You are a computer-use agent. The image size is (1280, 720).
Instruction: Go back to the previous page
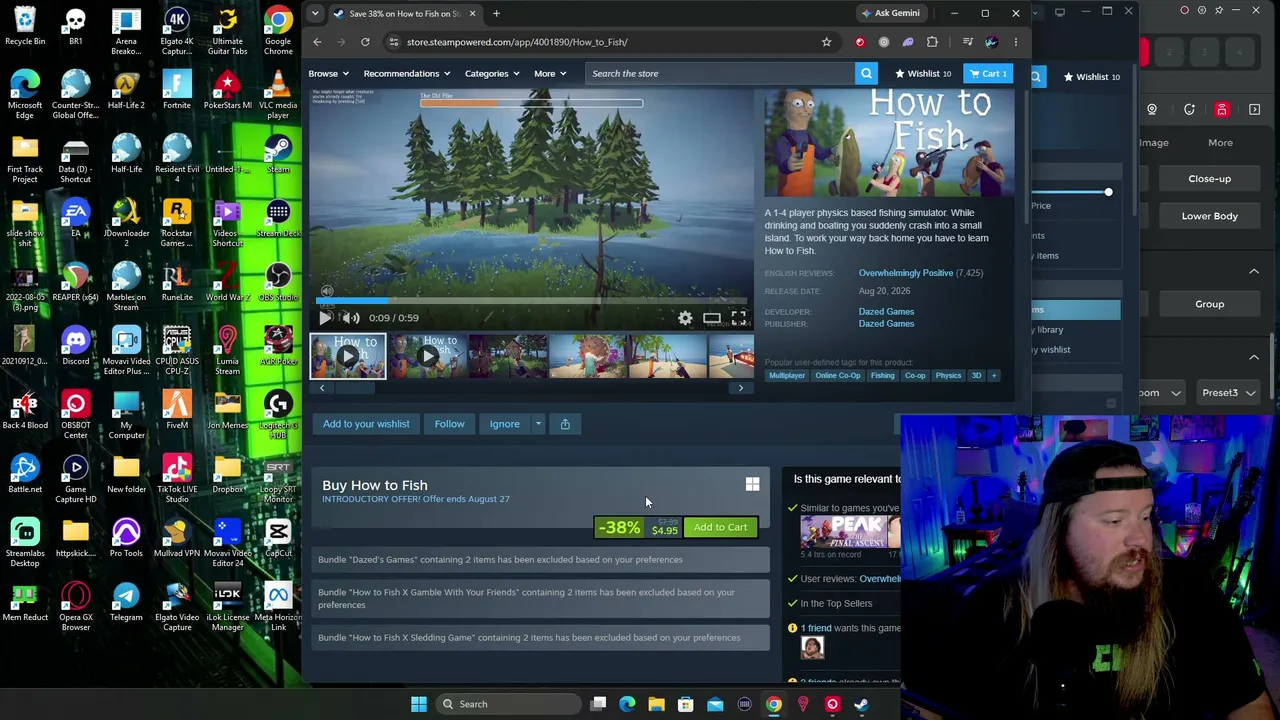(317, 42)
